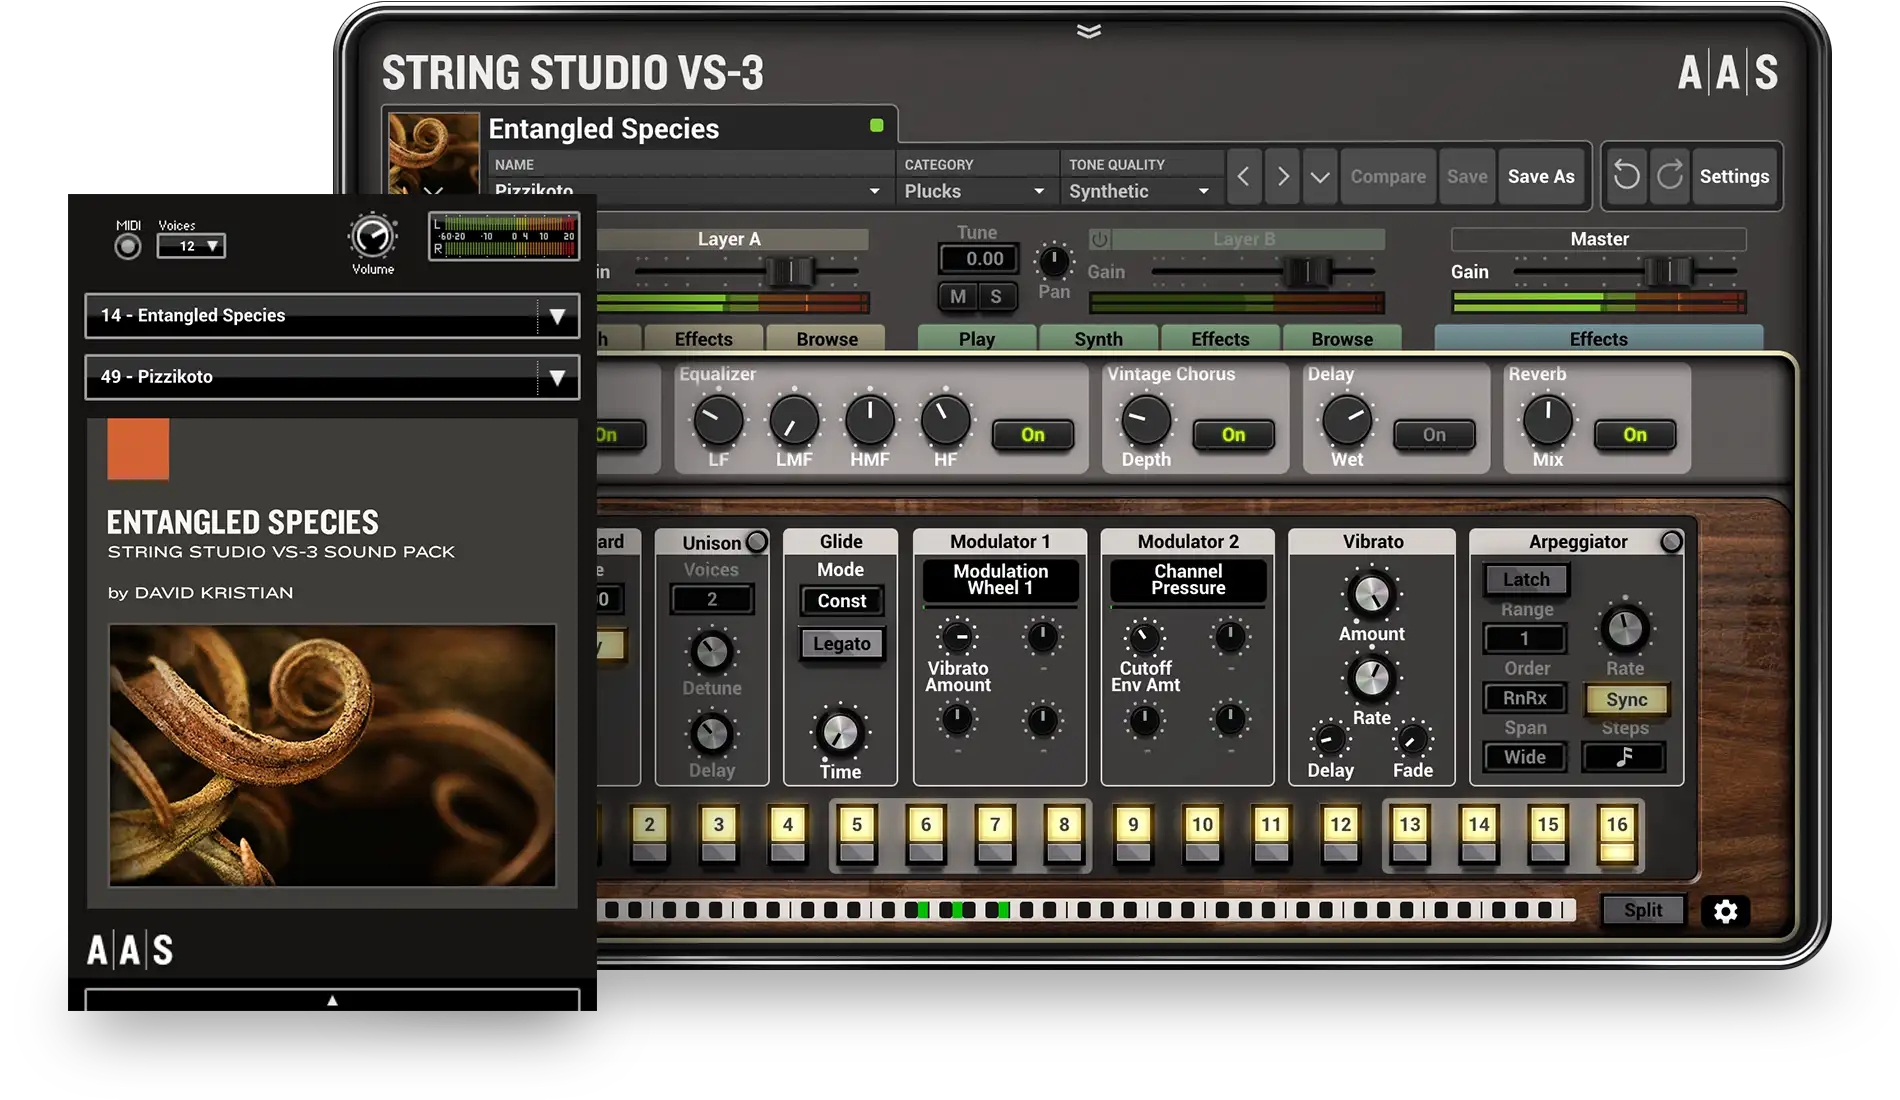Adjust the Equalizer LMF knob
Screen dimensions: 1900x1100
[794, 421]
